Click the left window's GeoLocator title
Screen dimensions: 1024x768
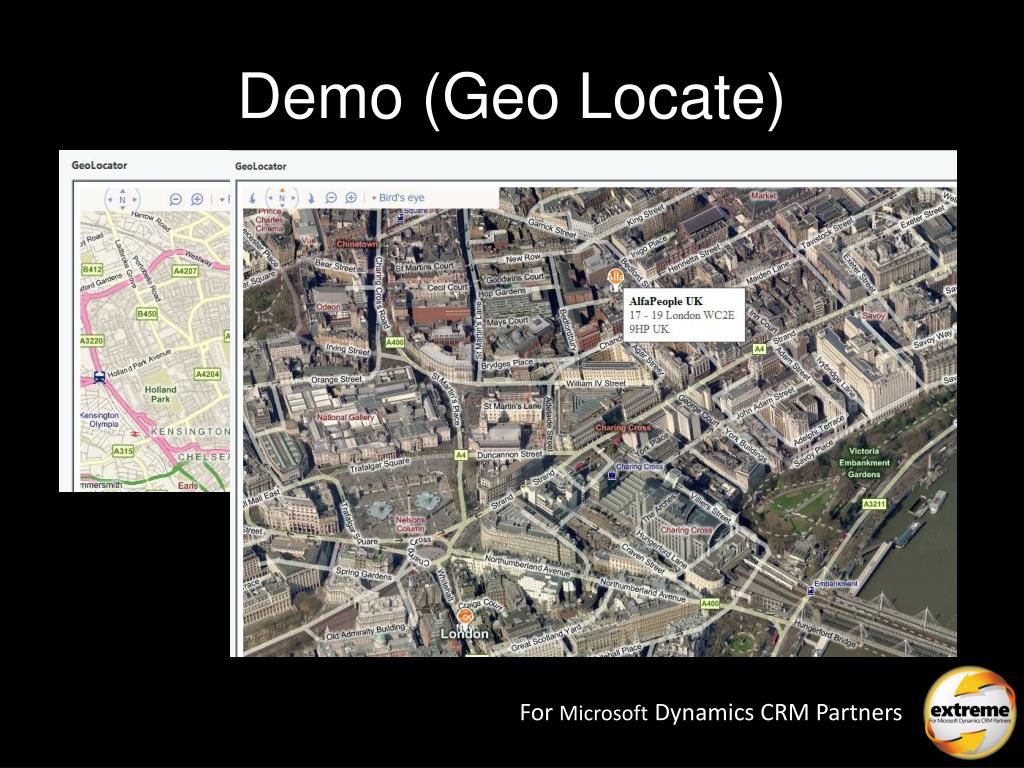point(99,165)
